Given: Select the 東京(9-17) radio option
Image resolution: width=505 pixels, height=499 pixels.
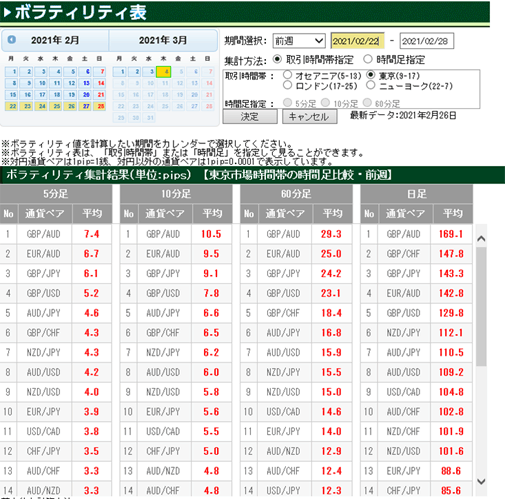Looking at the screenshot, I should [x=370, y=75].
